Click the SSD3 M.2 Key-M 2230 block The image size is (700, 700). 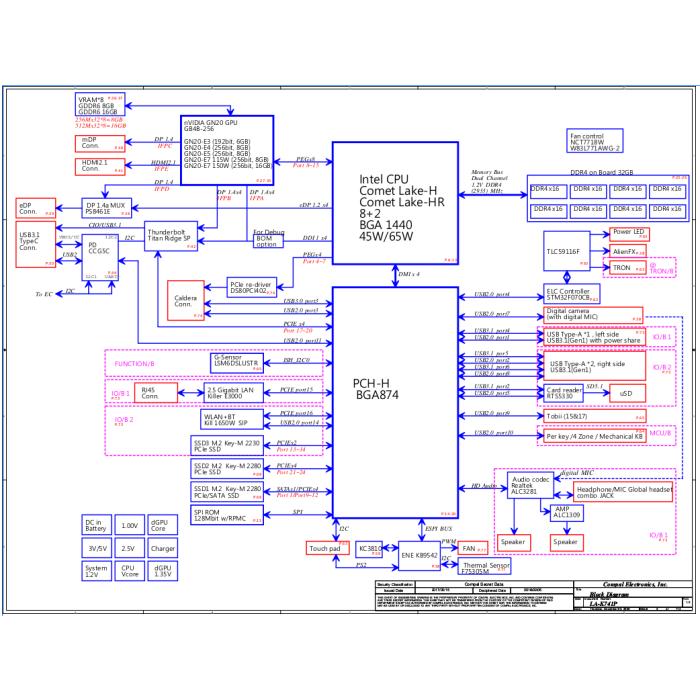pyautogui.click(x=227, y=446)
